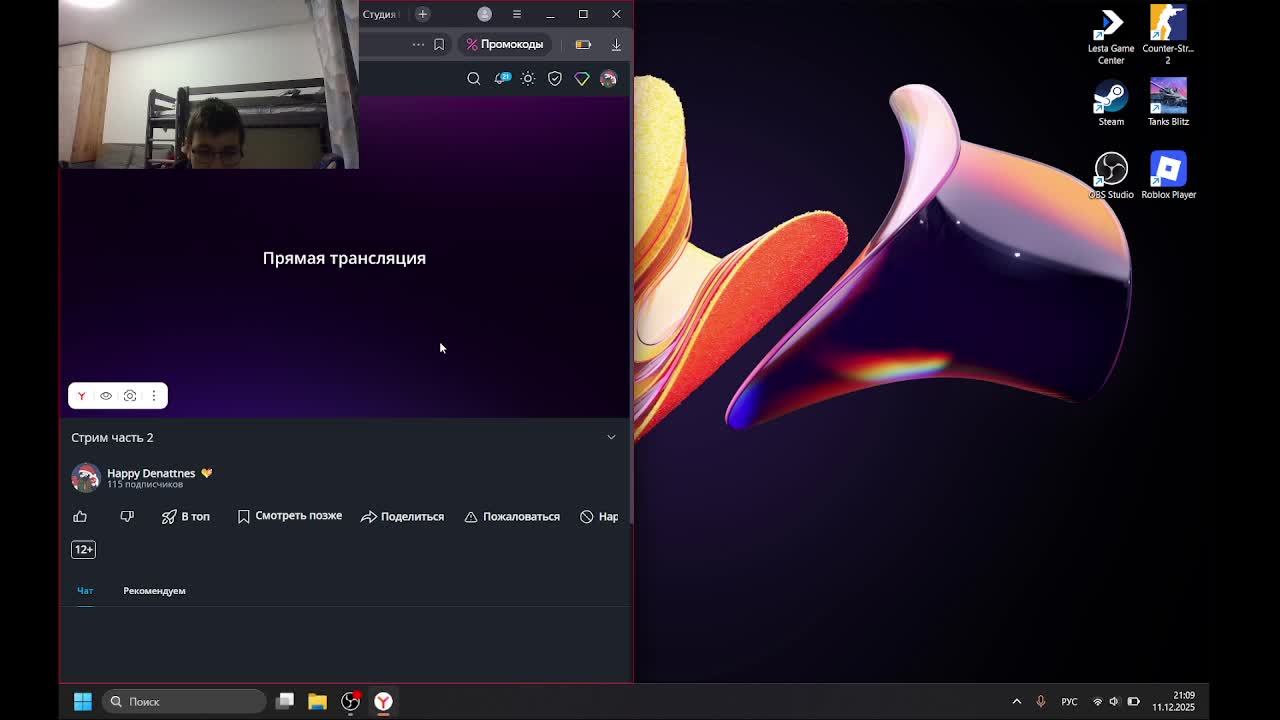Screen dimensions: 1280x720
Task: Open the browser hamburger menu
Action: 517,14
